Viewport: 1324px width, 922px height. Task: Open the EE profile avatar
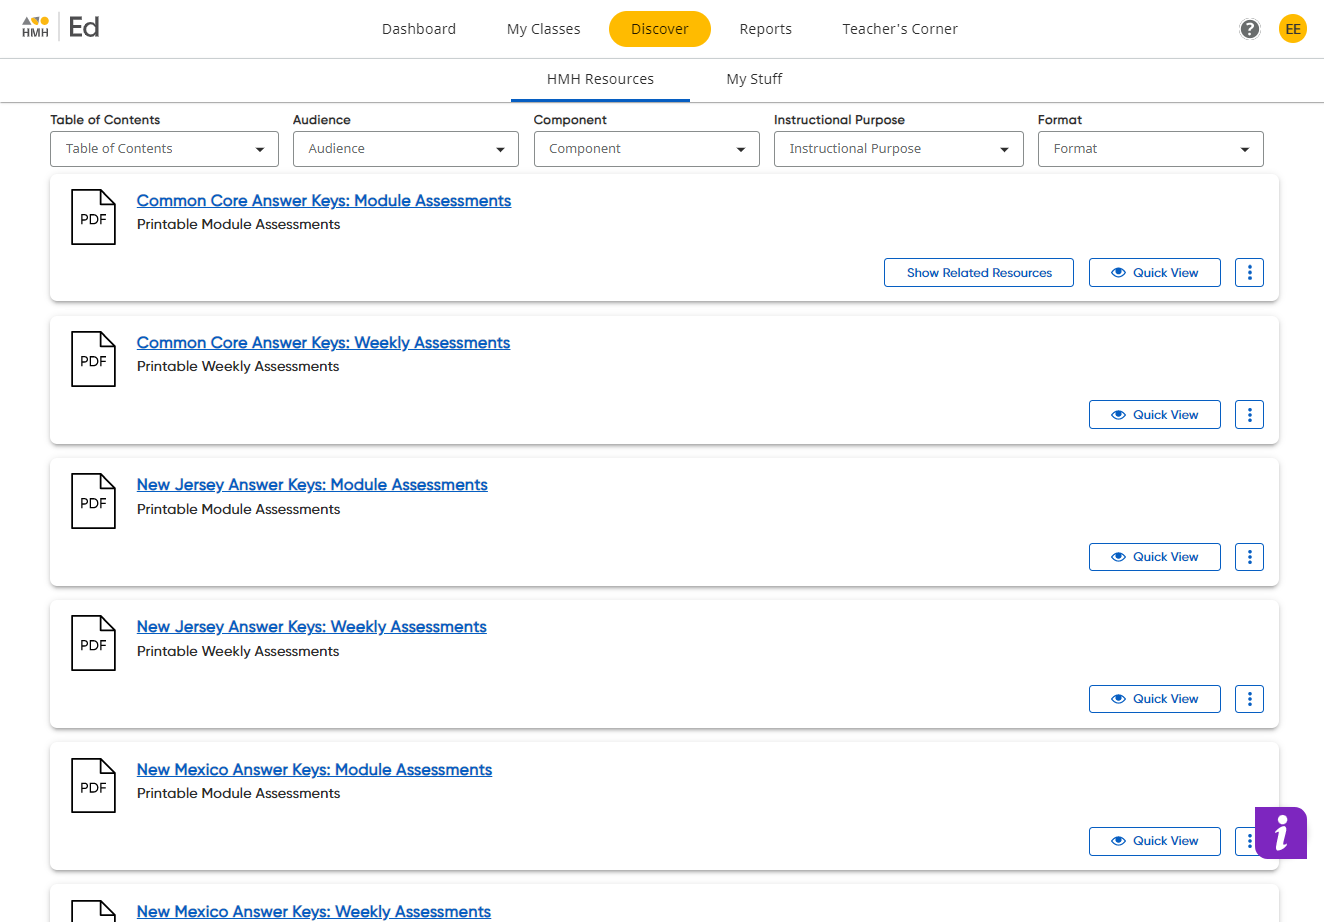1293,28
